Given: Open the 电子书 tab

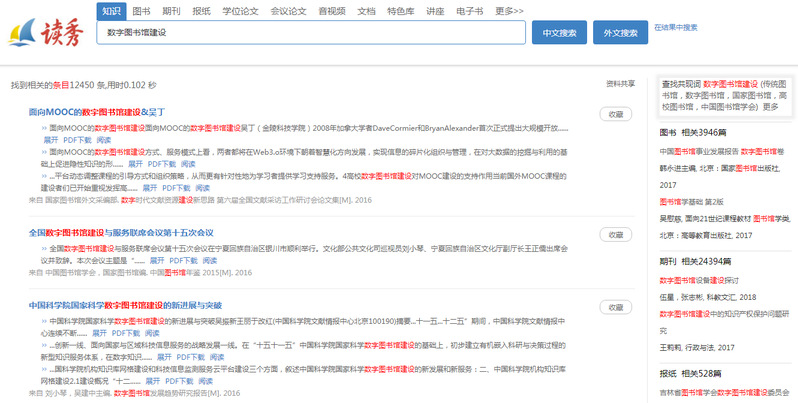Looking at the screenshot, I should click(470, 11).
